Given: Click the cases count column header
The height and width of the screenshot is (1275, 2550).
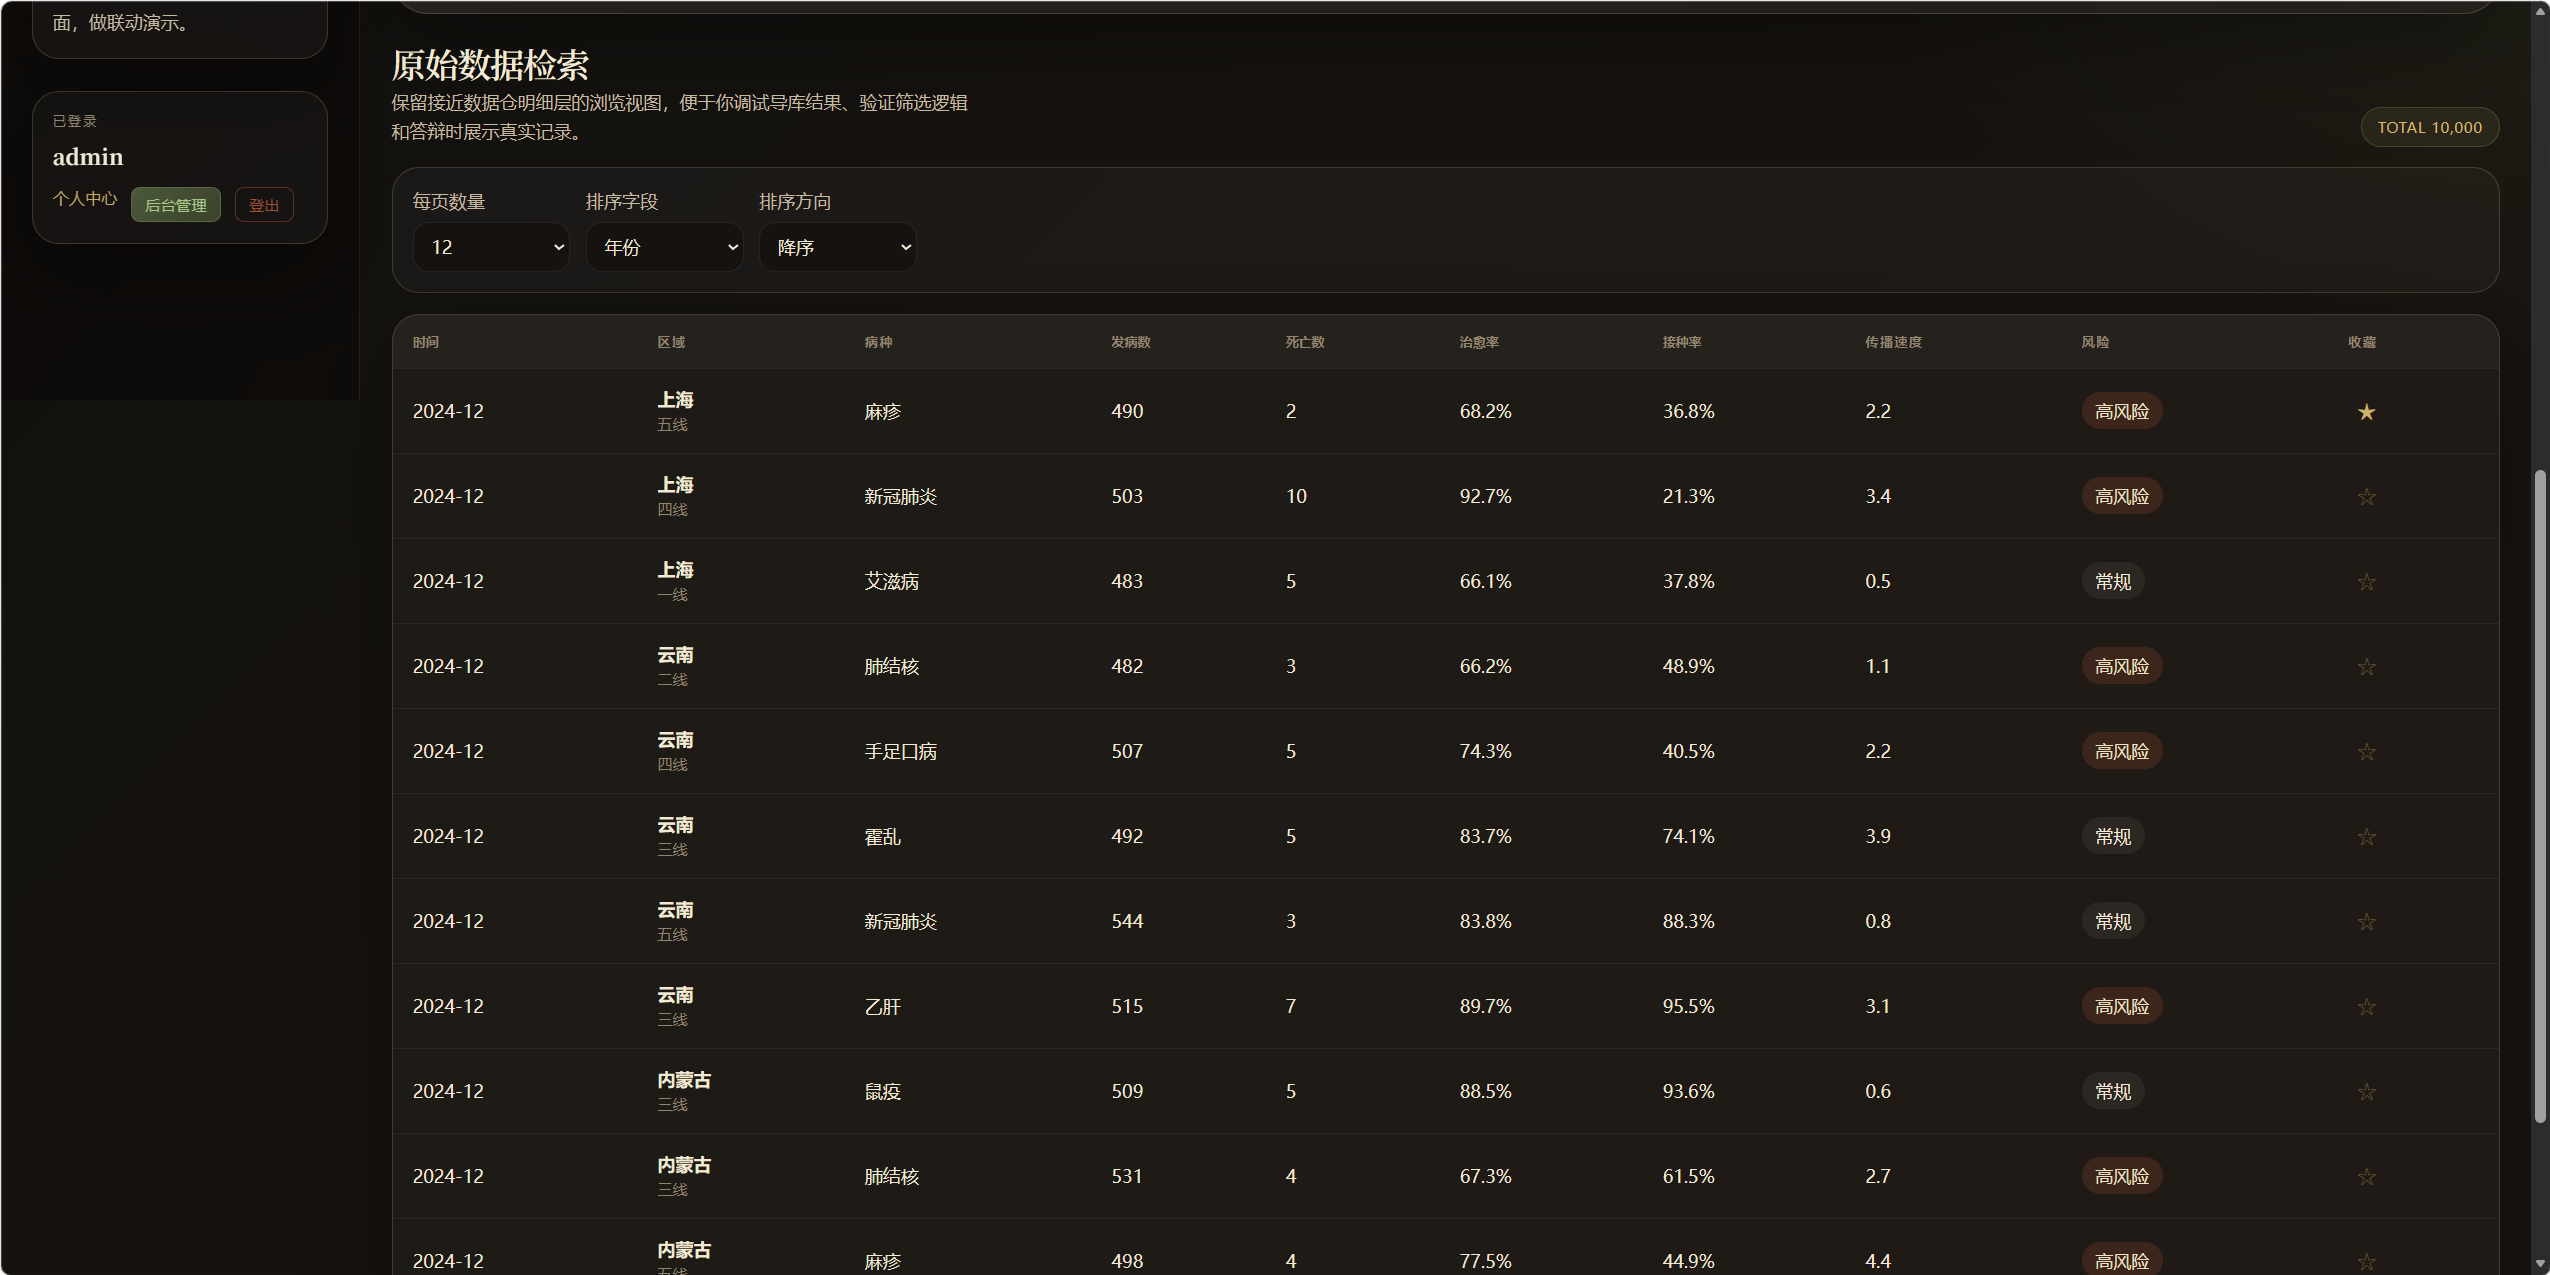Looking at the screenshot, I should (1130, 342).
